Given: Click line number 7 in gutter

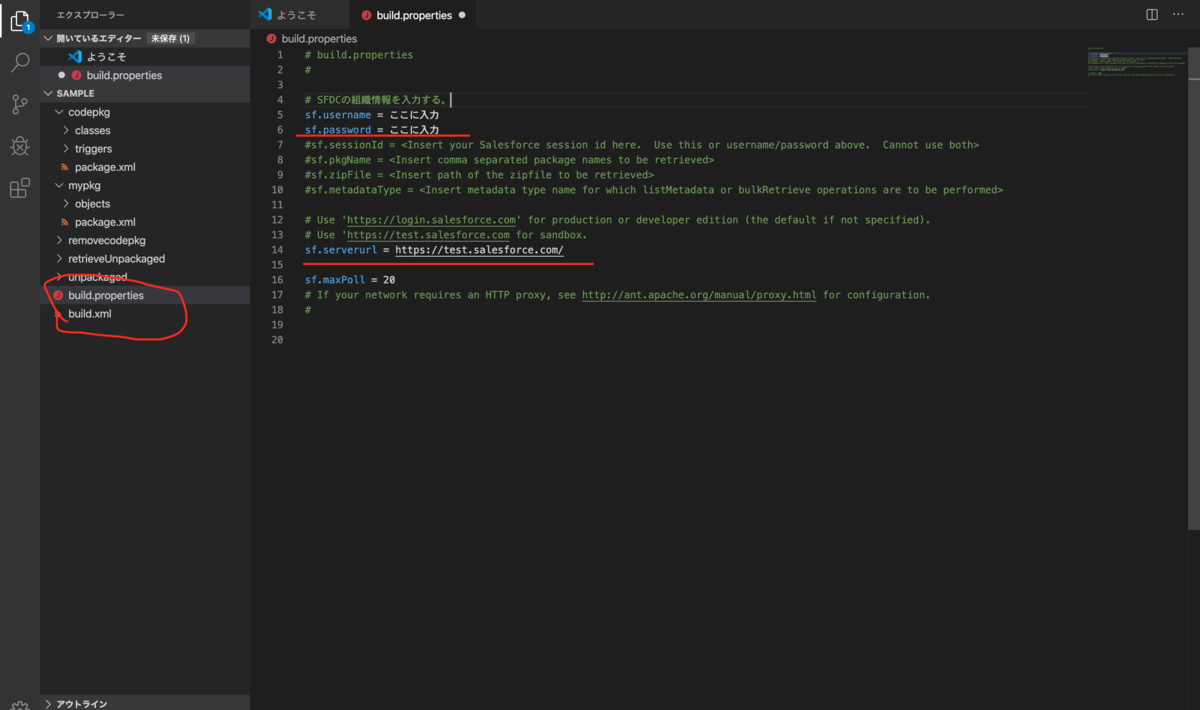Looking at the screenshot, I should click(x=280, y=145).
